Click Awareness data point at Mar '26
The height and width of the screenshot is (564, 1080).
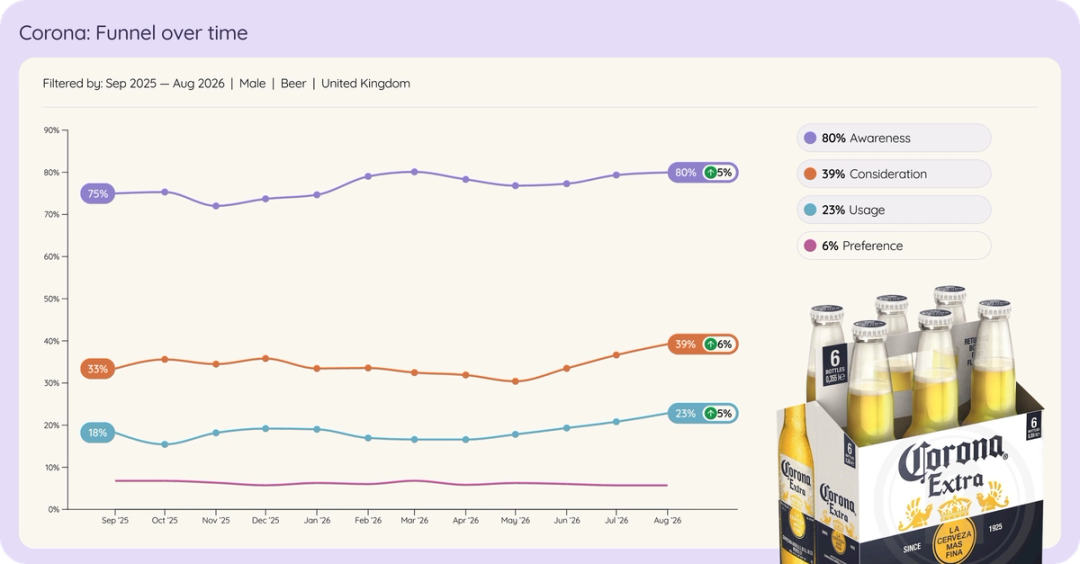(x=414, y=171)
